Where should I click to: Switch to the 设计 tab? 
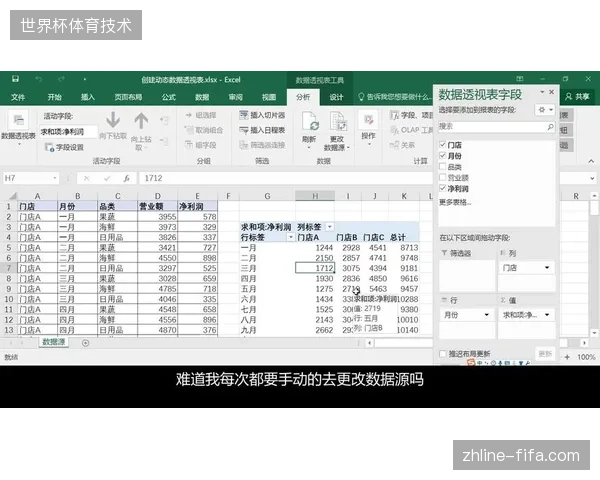pos(336,97)
